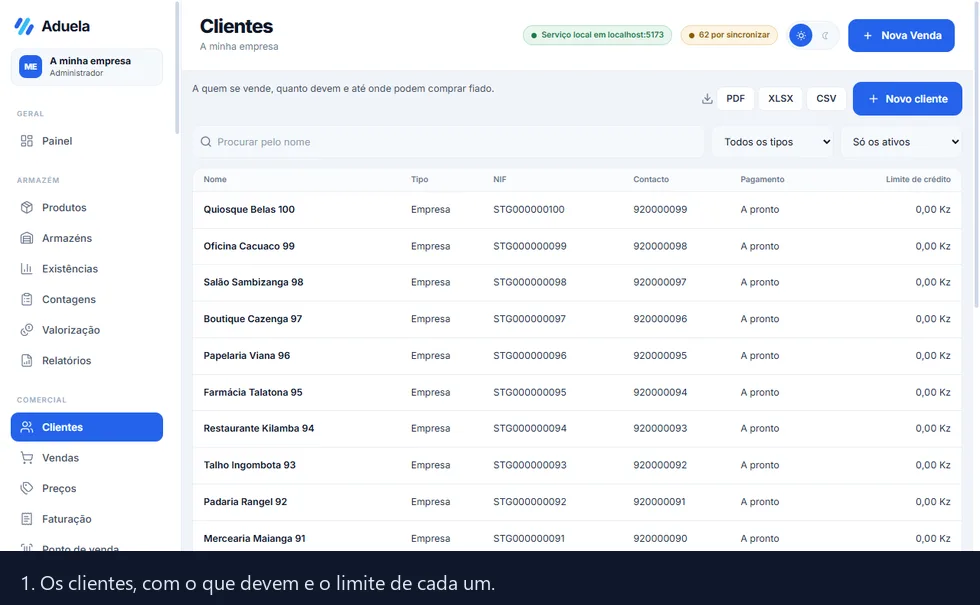This screenshot has width=980, height=605.
Task: Open Contagens menu item
Action: pos(87,299)
